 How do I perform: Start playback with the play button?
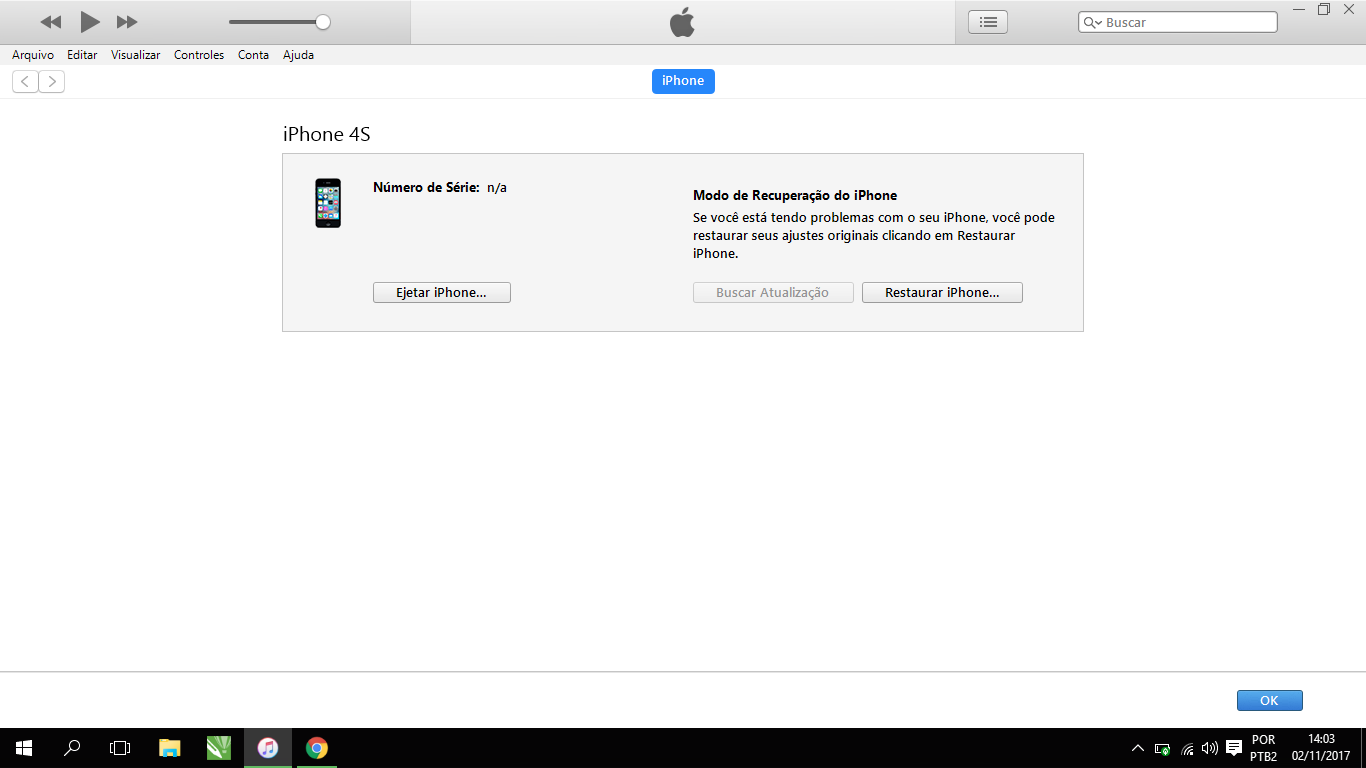tap(90, 21)
